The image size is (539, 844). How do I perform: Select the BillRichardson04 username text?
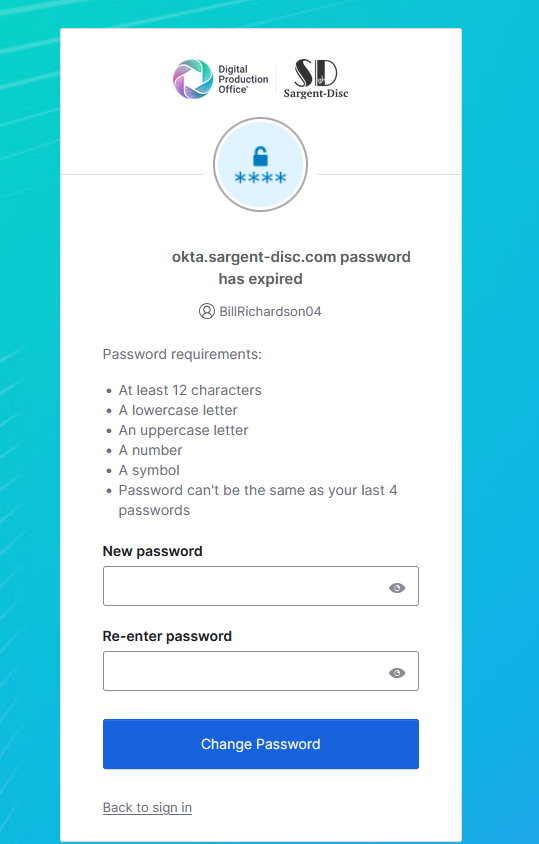(270, 312)
